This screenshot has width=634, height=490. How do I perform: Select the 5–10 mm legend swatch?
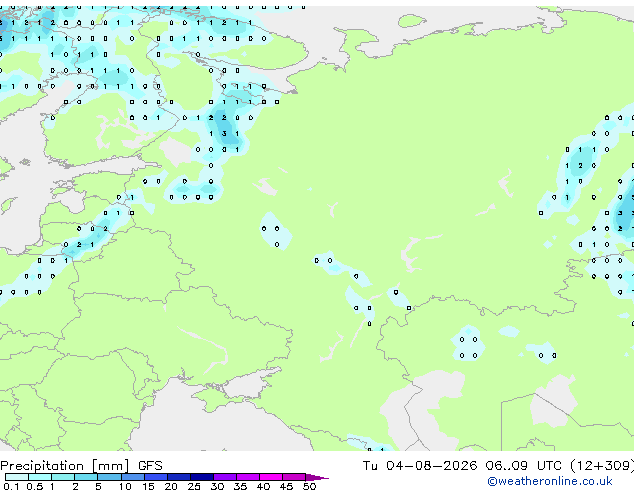(x=109, y=477)
